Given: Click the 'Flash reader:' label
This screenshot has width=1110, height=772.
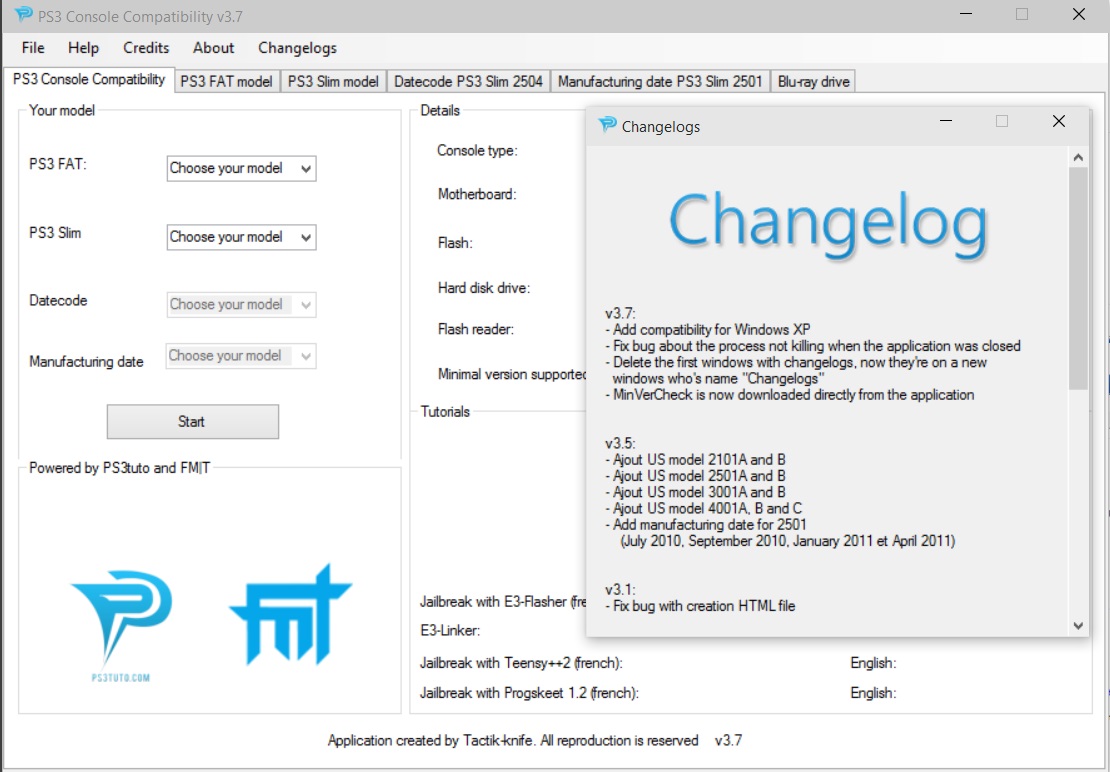Looking at the screenshot, I should (476, 330).
